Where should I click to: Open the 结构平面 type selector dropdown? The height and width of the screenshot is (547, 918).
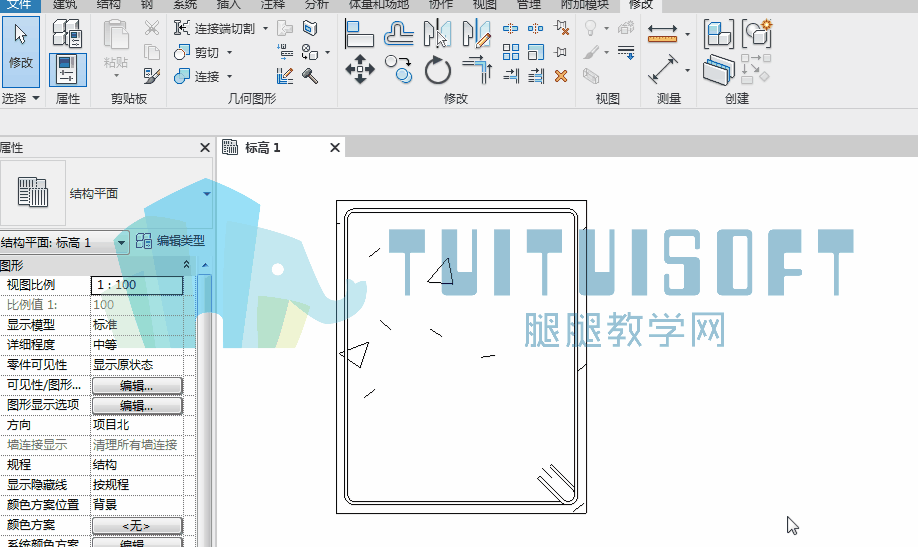click(206, 194)
